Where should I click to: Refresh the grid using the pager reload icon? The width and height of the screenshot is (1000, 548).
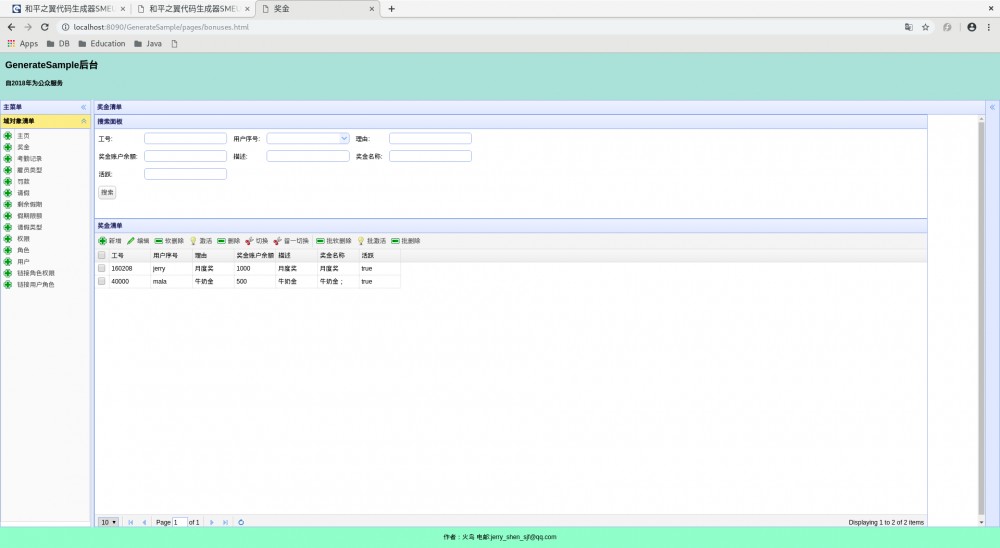(241, 522)
